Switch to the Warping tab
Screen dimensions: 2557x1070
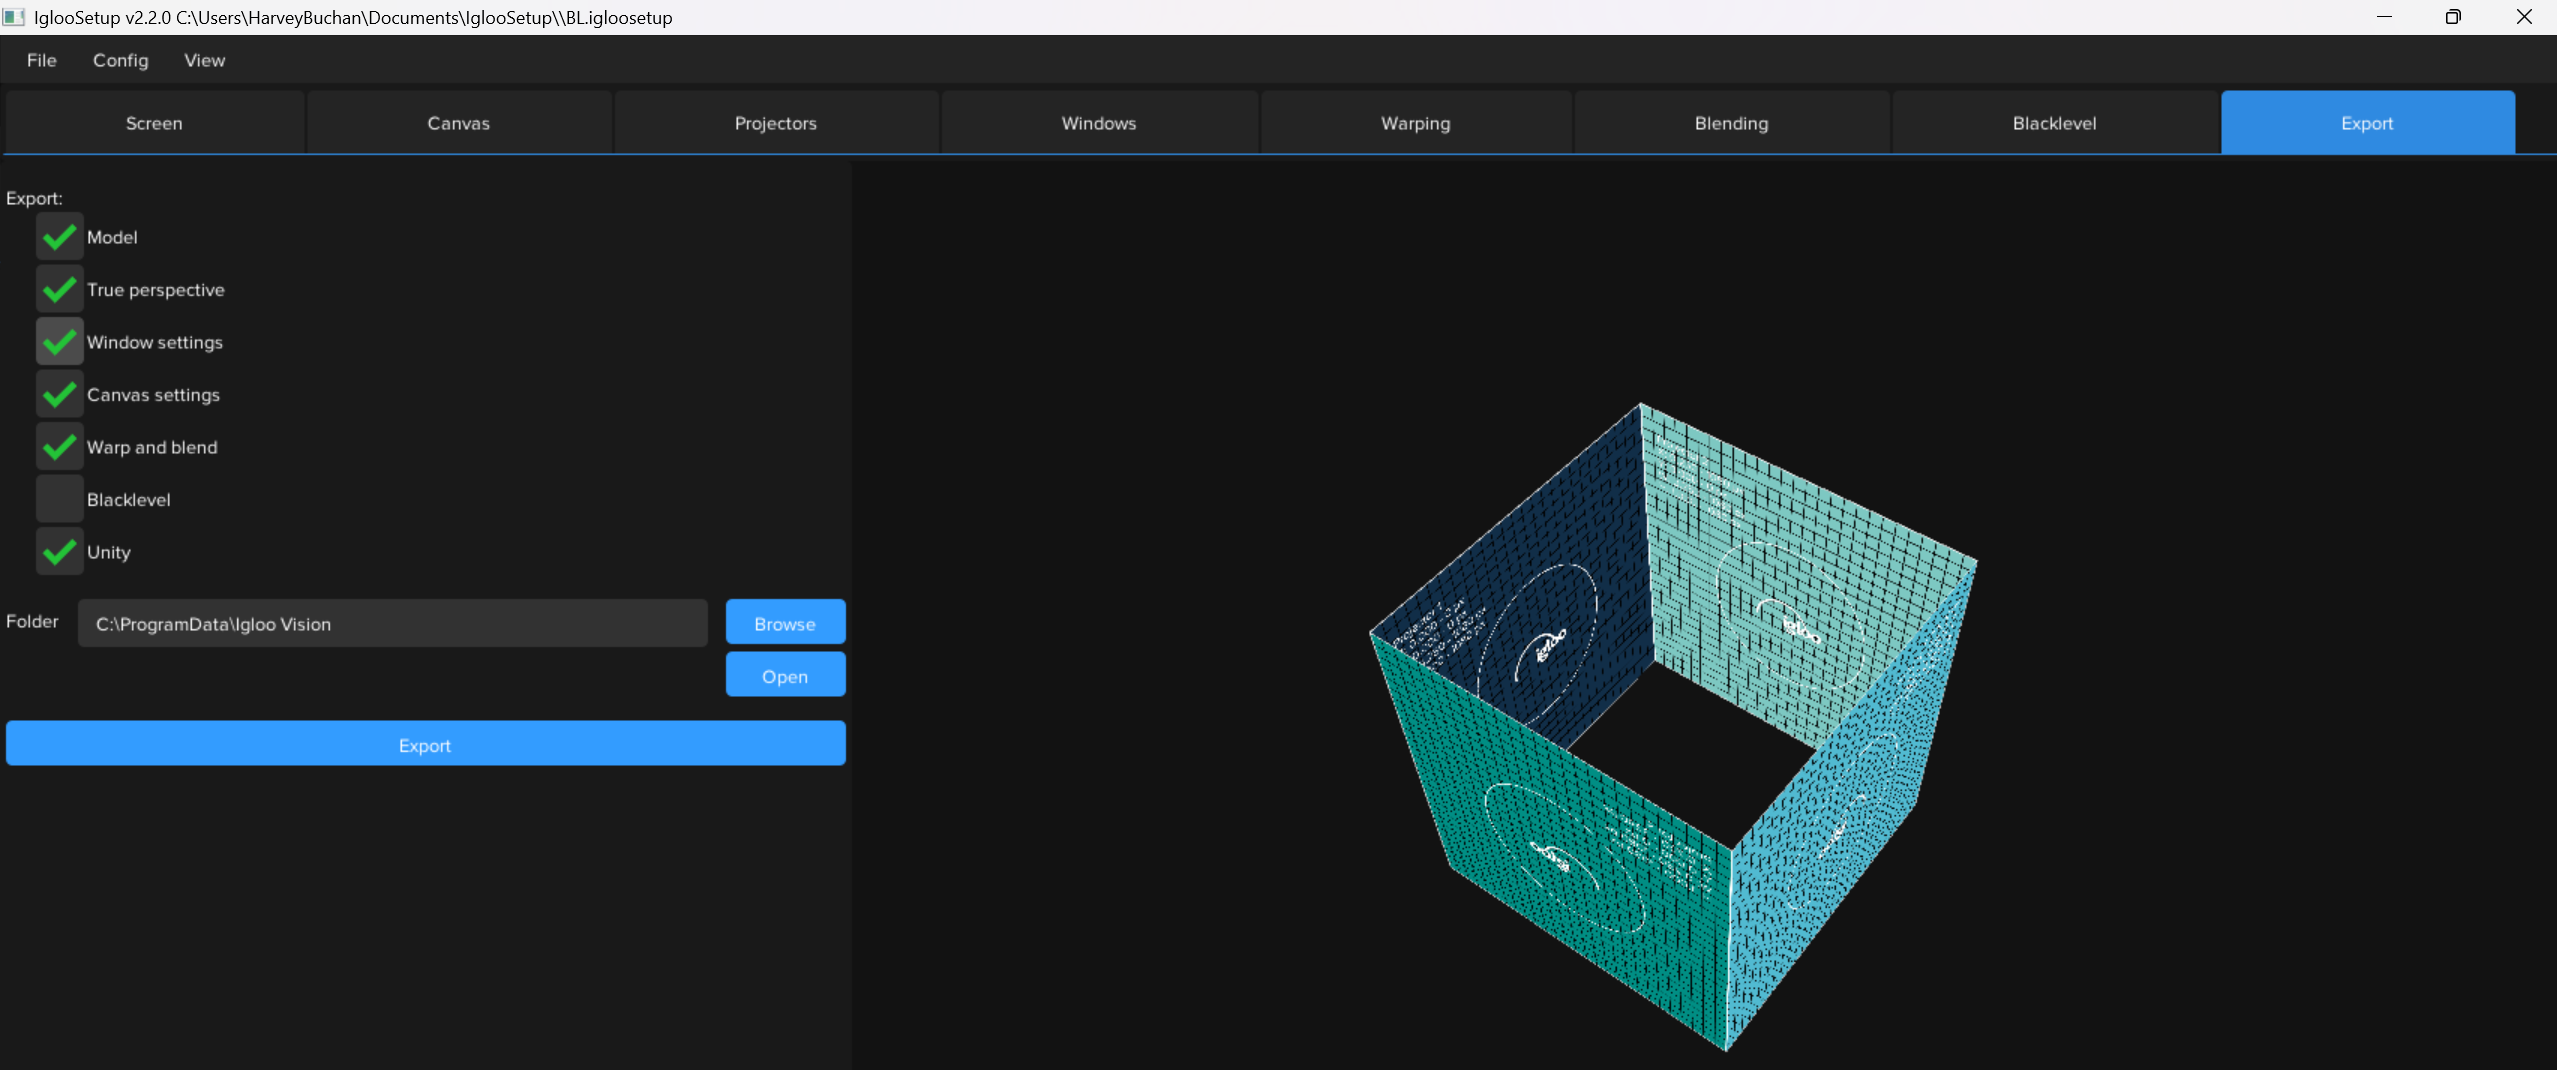pos(1415,123)
